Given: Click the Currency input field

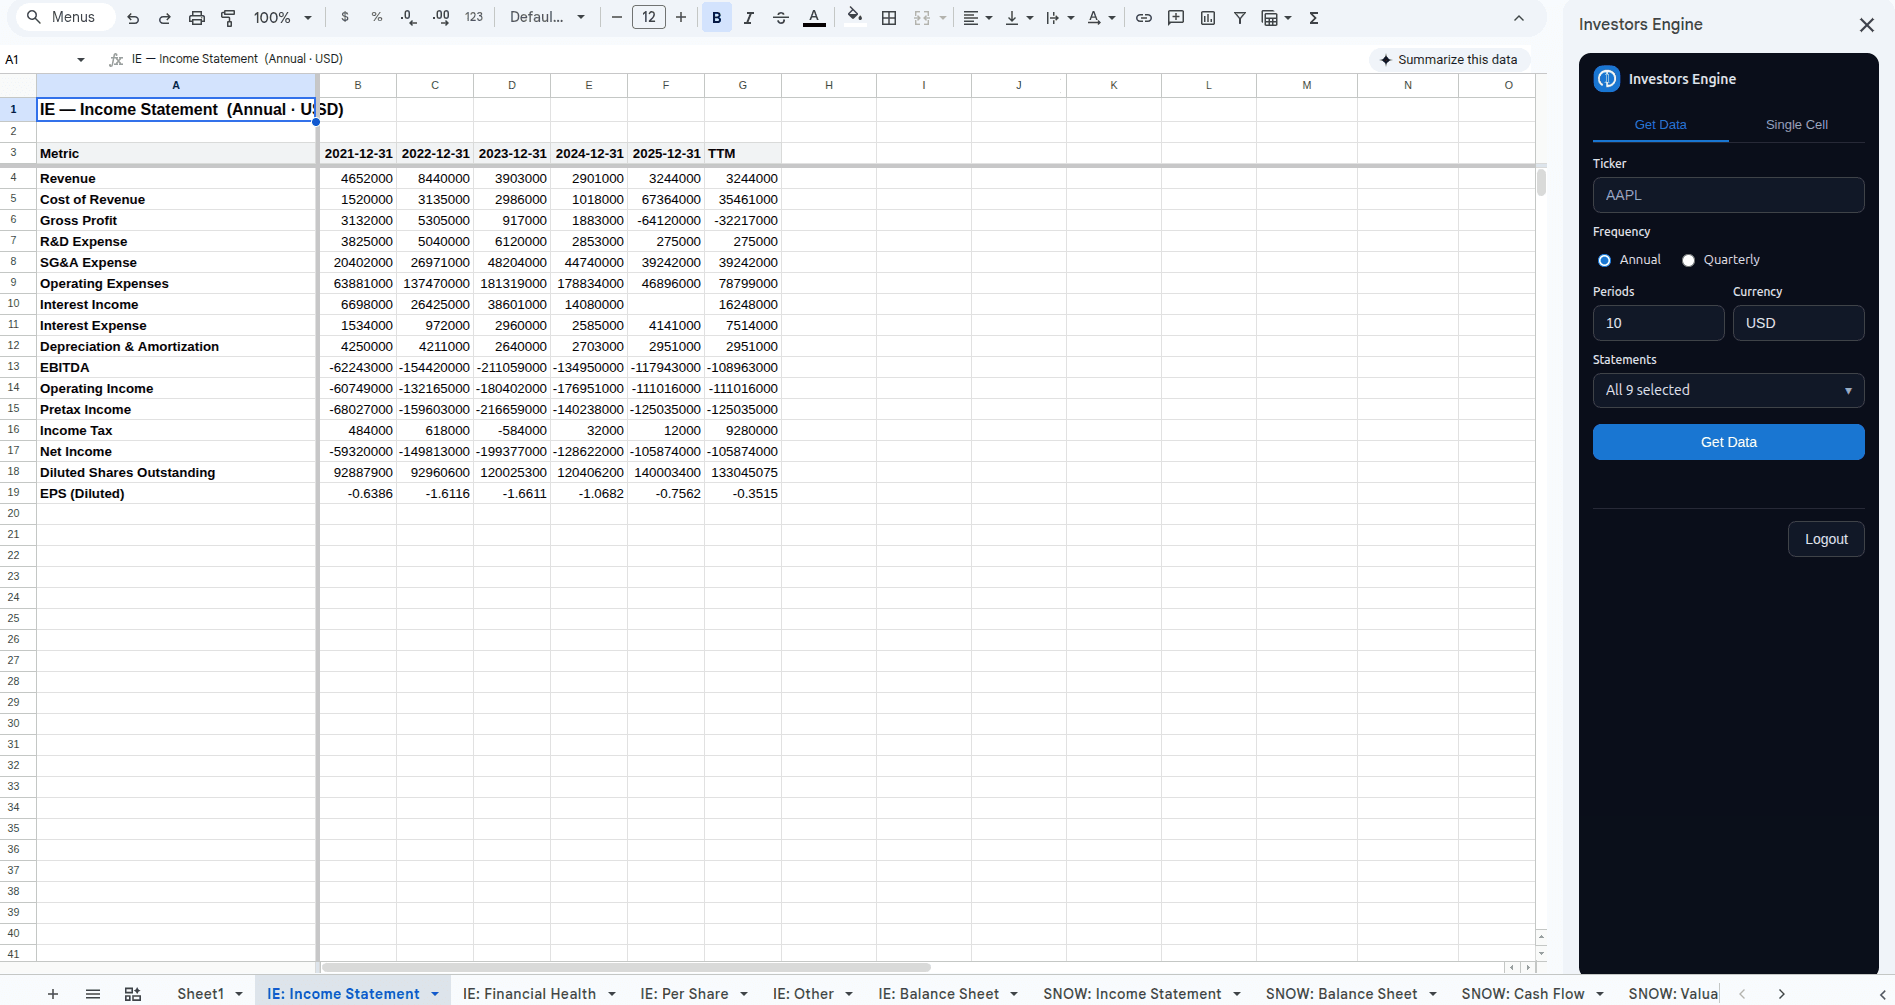Looking at the screenshot, I should tap(1798, 323).
